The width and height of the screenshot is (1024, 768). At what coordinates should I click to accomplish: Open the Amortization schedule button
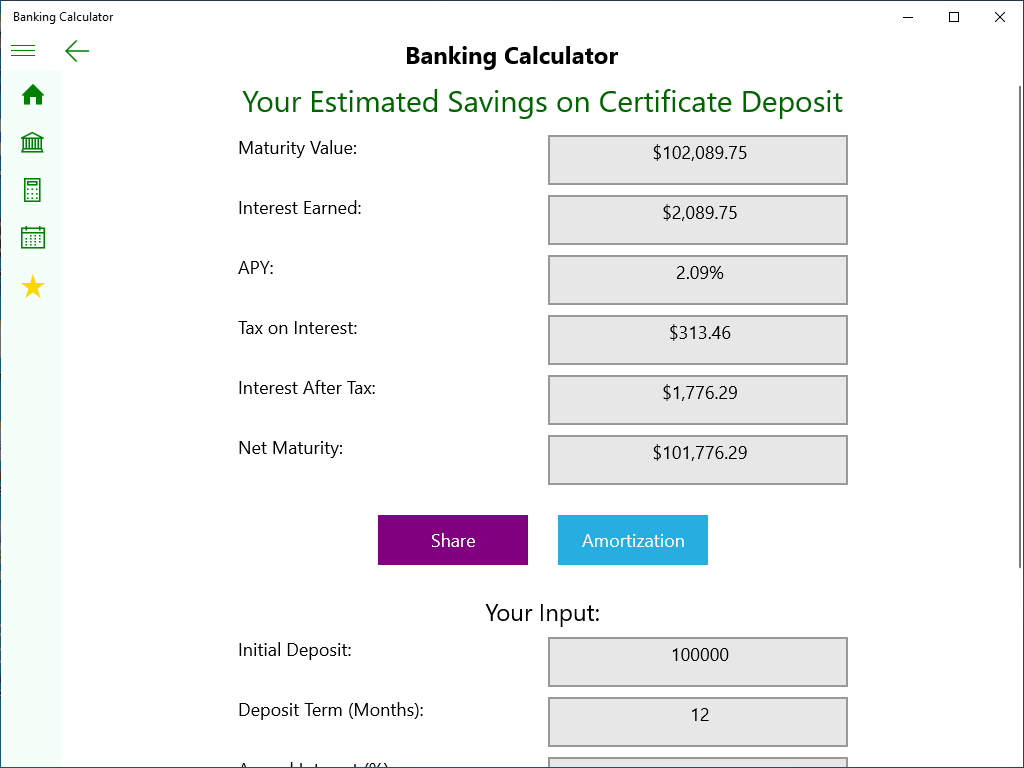click(632, 540)
